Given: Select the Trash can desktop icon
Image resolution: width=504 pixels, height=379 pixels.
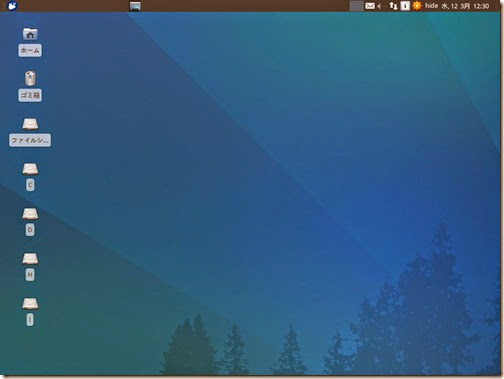Looking at the screenshot, I should pyautogui.click(x=30, y=78).
